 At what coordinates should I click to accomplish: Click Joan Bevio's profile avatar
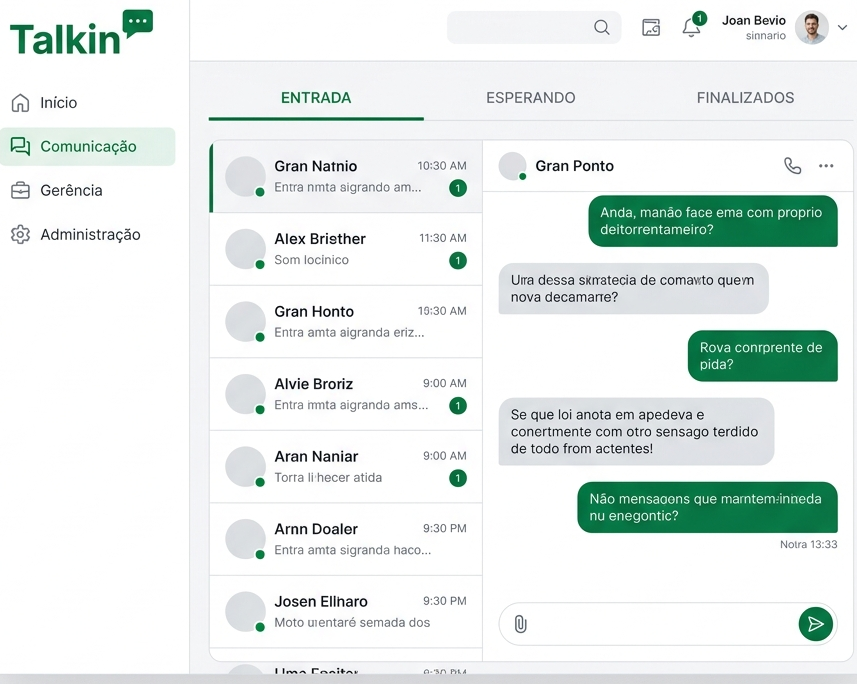pyautogui.click(x=811, y=28)
